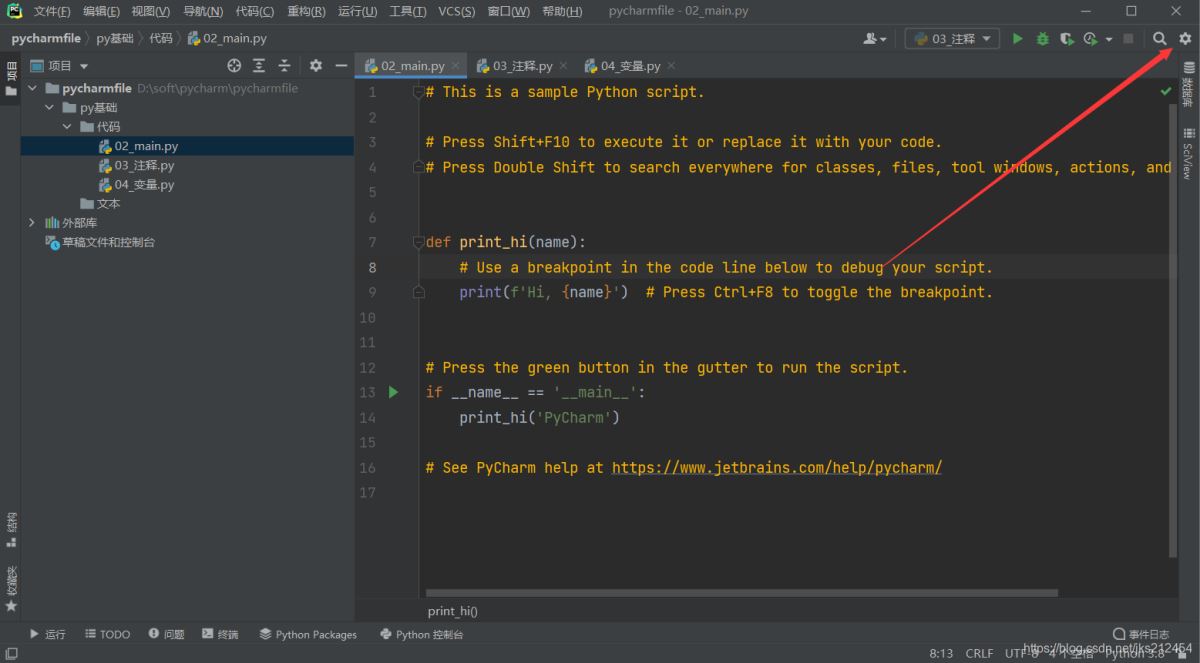
Task: Open Search Everywhere with the magnifier icon
Action: pyautogui.click(x=1160, y=39)
